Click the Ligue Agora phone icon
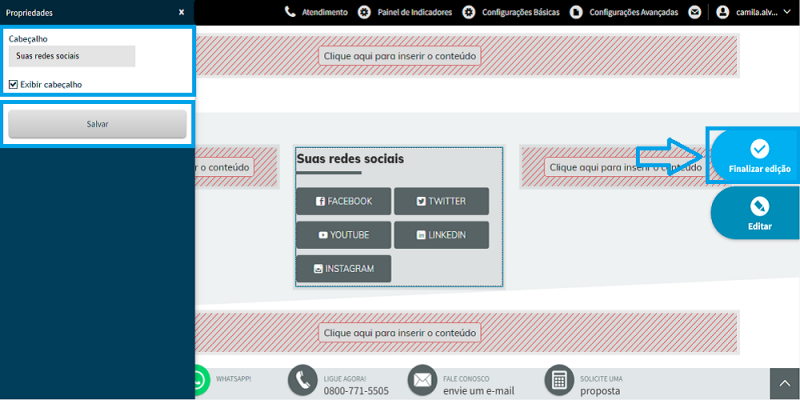800x400 pixels. click(x=303, y=380)
